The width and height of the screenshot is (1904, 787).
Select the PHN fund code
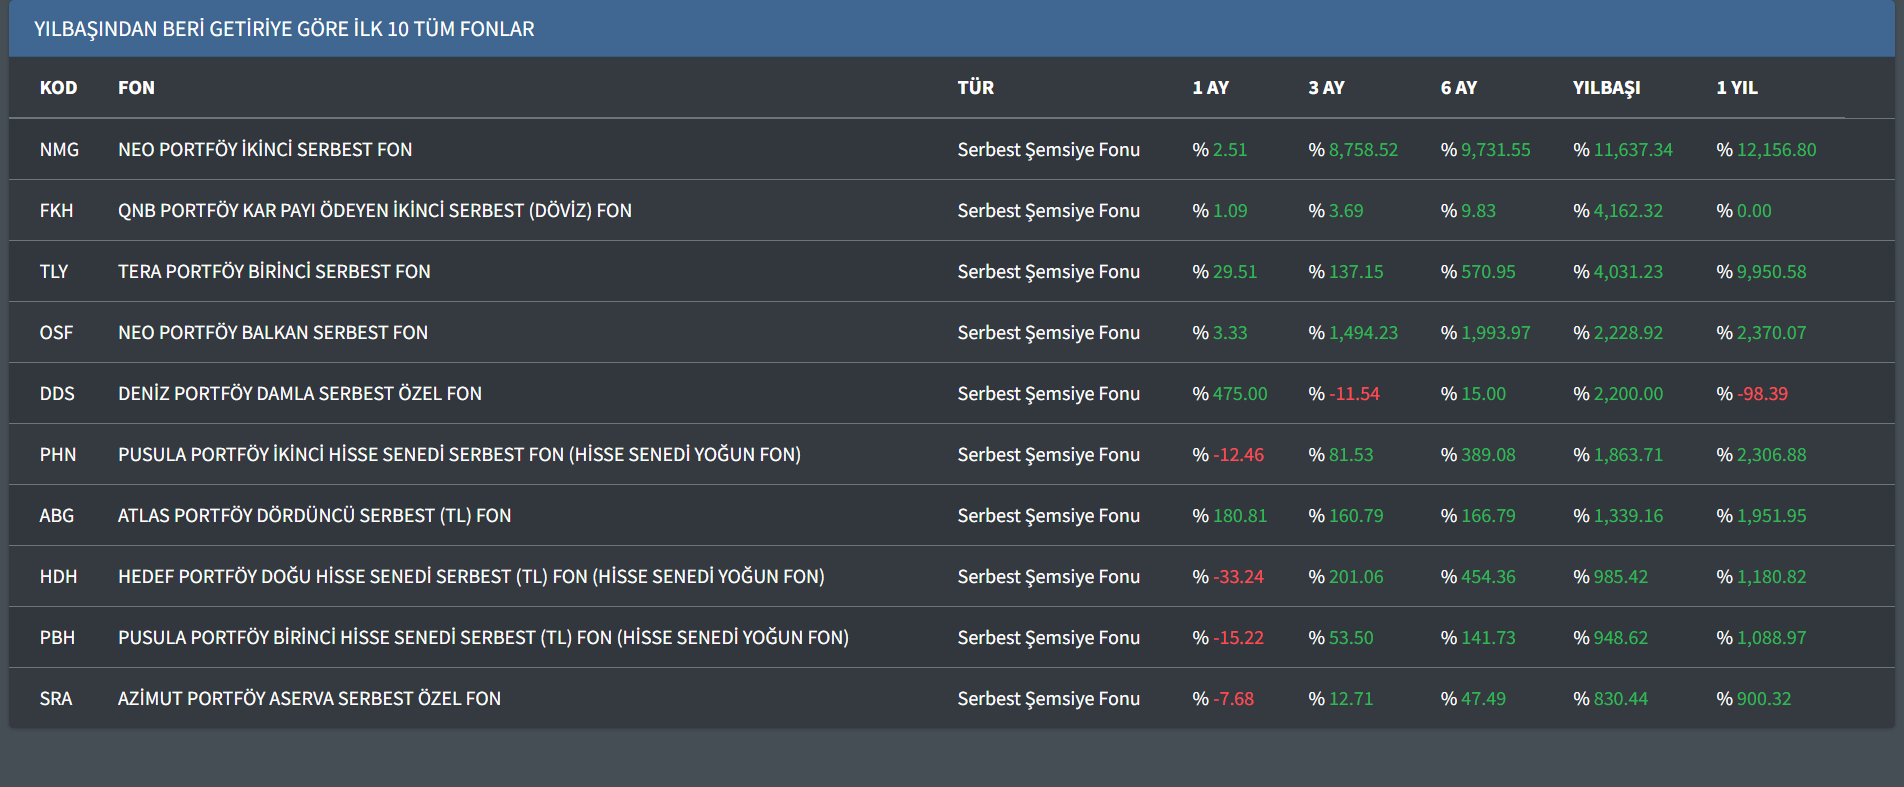pos(58,455)
